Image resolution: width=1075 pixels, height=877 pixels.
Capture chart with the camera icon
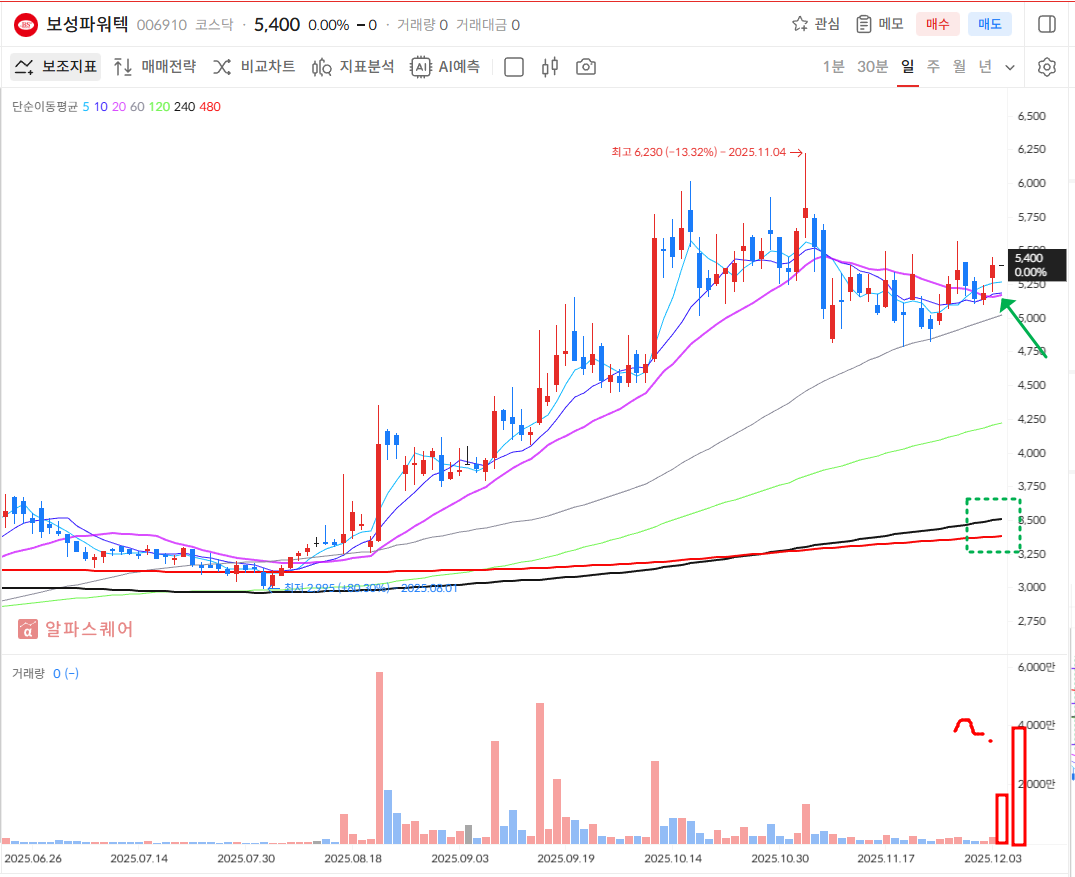click(586, 67)
